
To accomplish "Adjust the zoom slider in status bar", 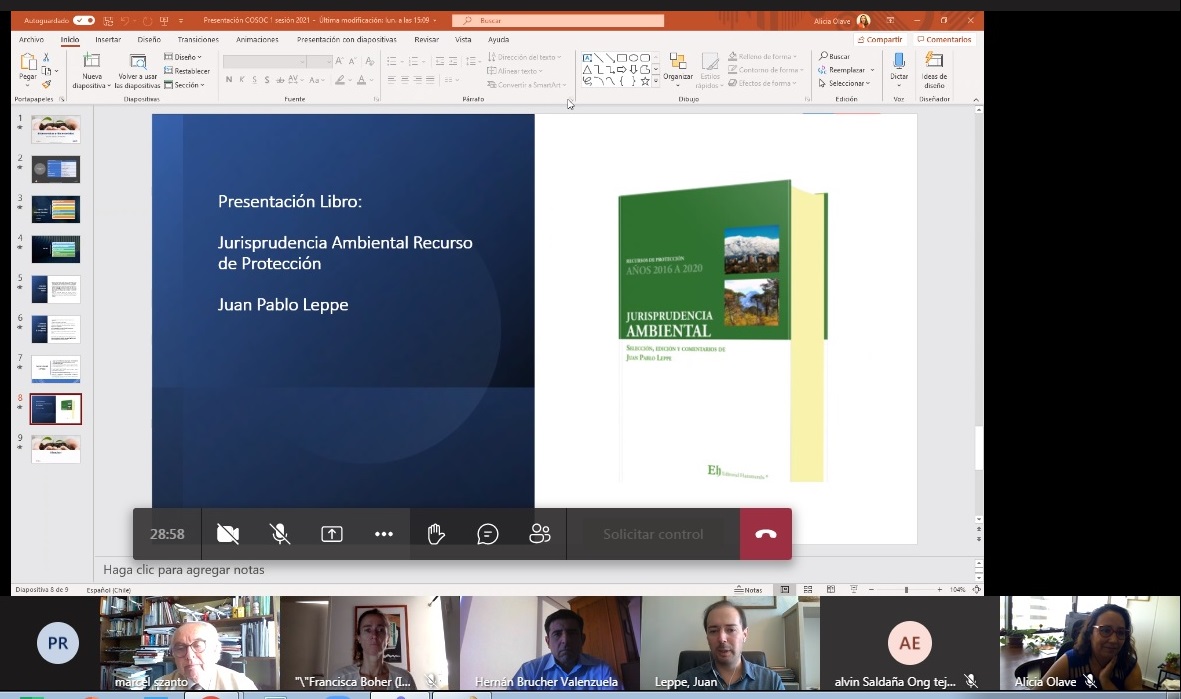I will [906, 590].
